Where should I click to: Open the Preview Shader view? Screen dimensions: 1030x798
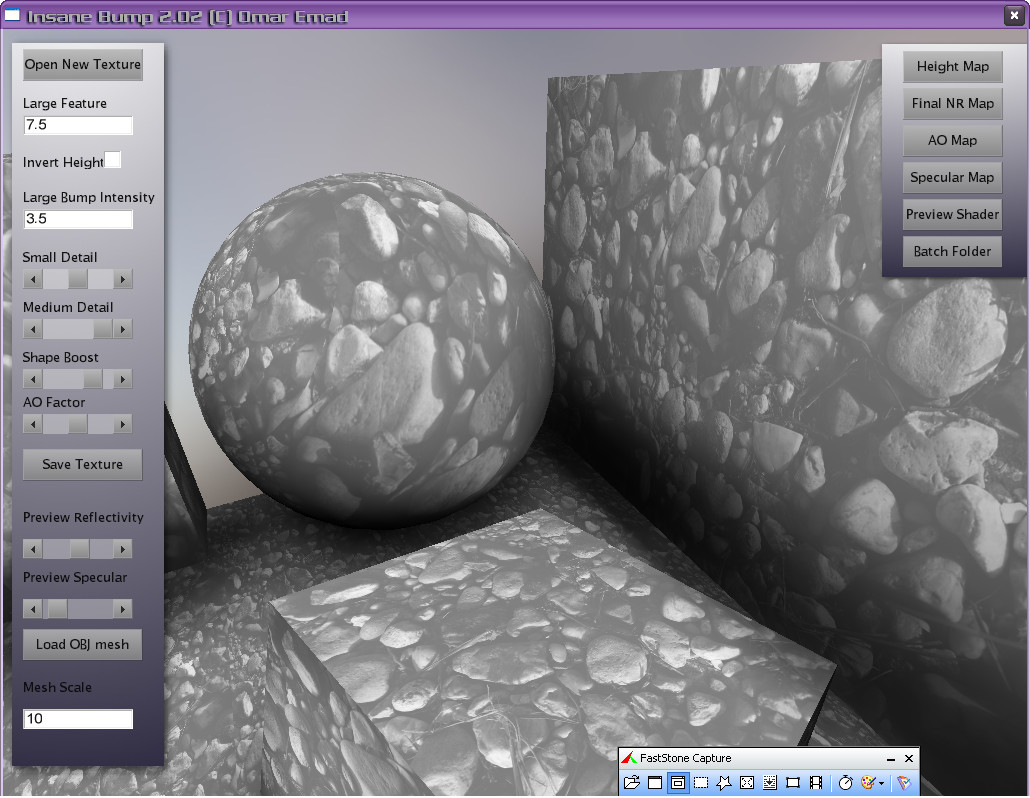952,214
